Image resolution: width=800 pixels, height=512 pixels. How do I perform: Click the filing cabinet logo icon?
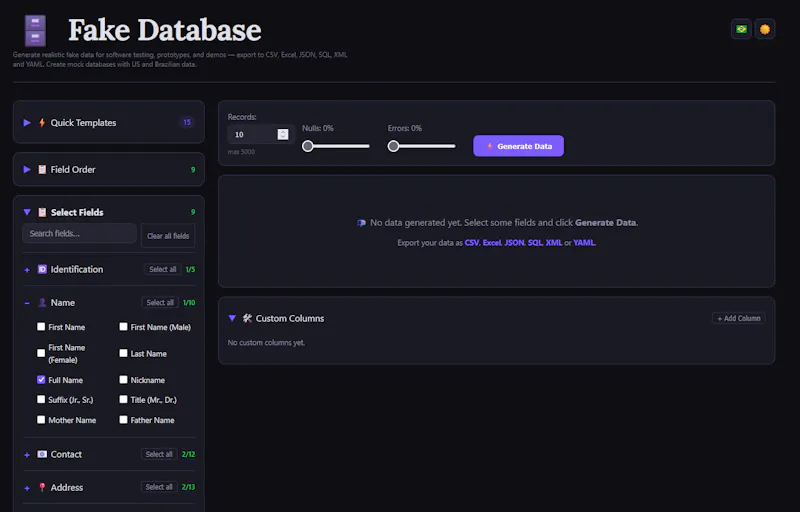pyautogui.click(x=35, y=31)
